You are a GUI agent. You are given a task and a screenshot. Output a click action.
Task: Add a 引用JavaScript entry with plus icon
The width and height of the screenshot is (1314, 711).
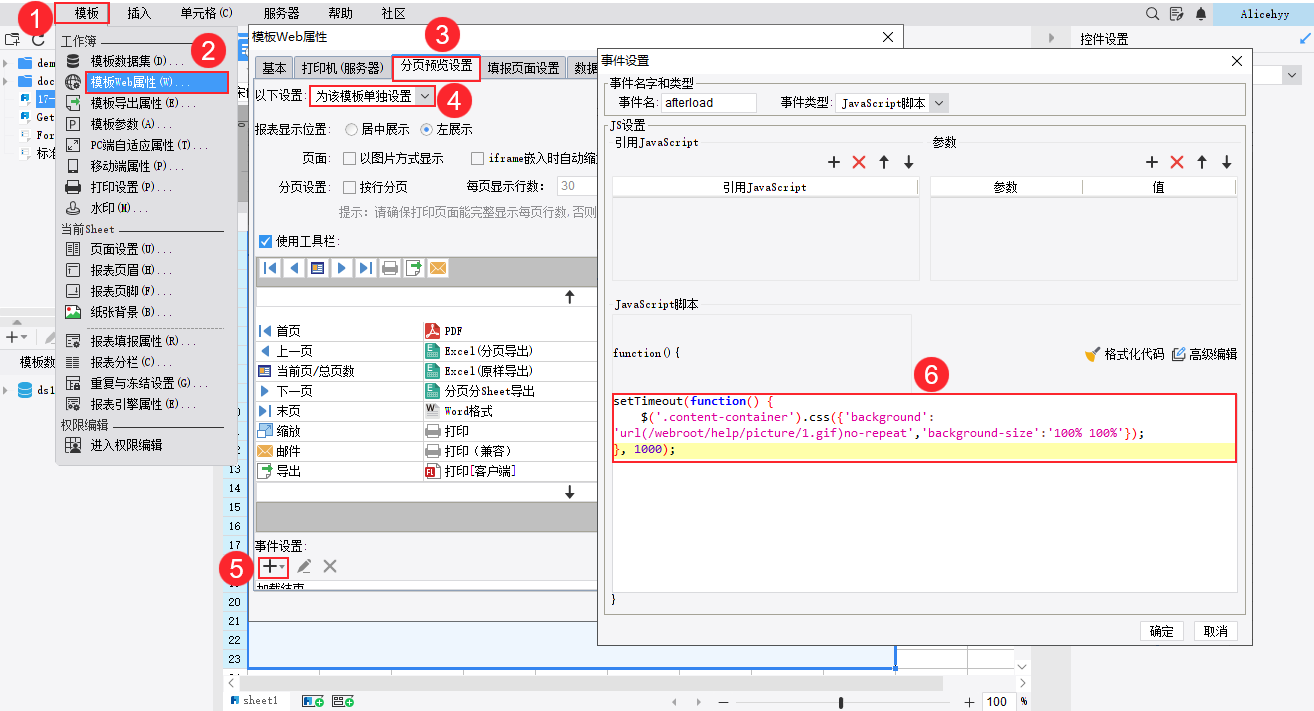pyautogui.click(x=834, y=162)
